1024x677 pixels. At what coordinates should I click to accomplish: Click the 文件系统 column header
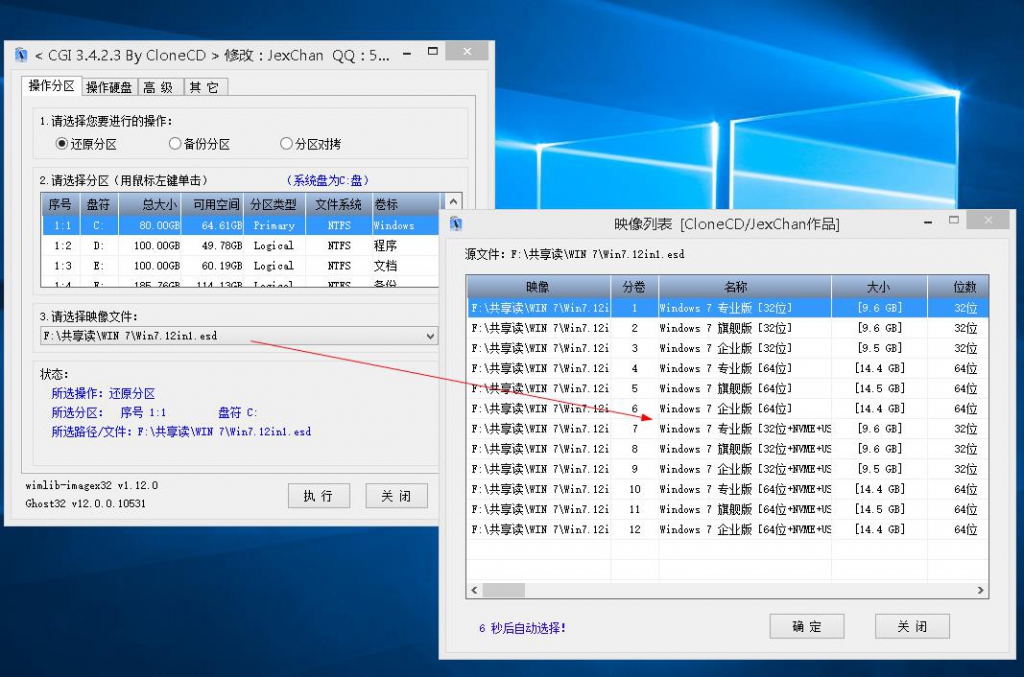tap(339, 204)
